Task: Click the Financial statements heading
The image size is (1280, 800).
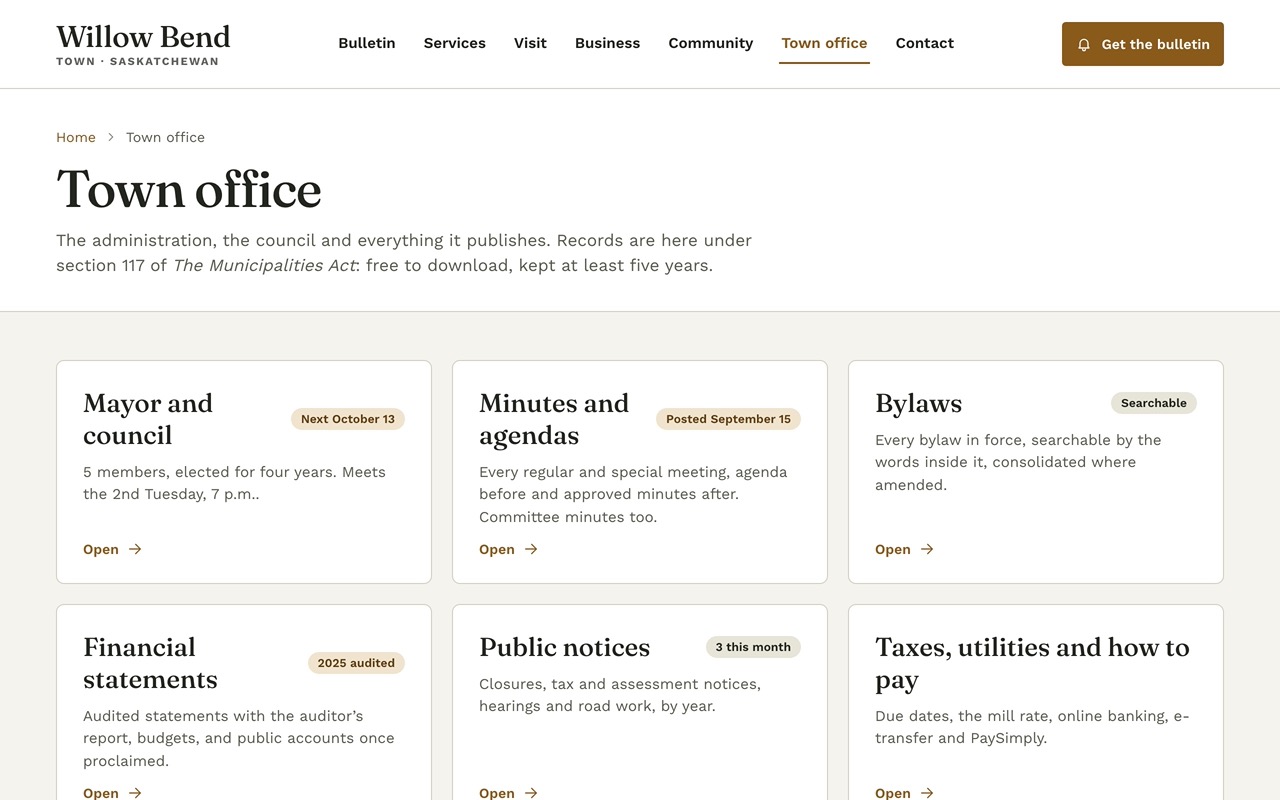Action: [150, 663]
